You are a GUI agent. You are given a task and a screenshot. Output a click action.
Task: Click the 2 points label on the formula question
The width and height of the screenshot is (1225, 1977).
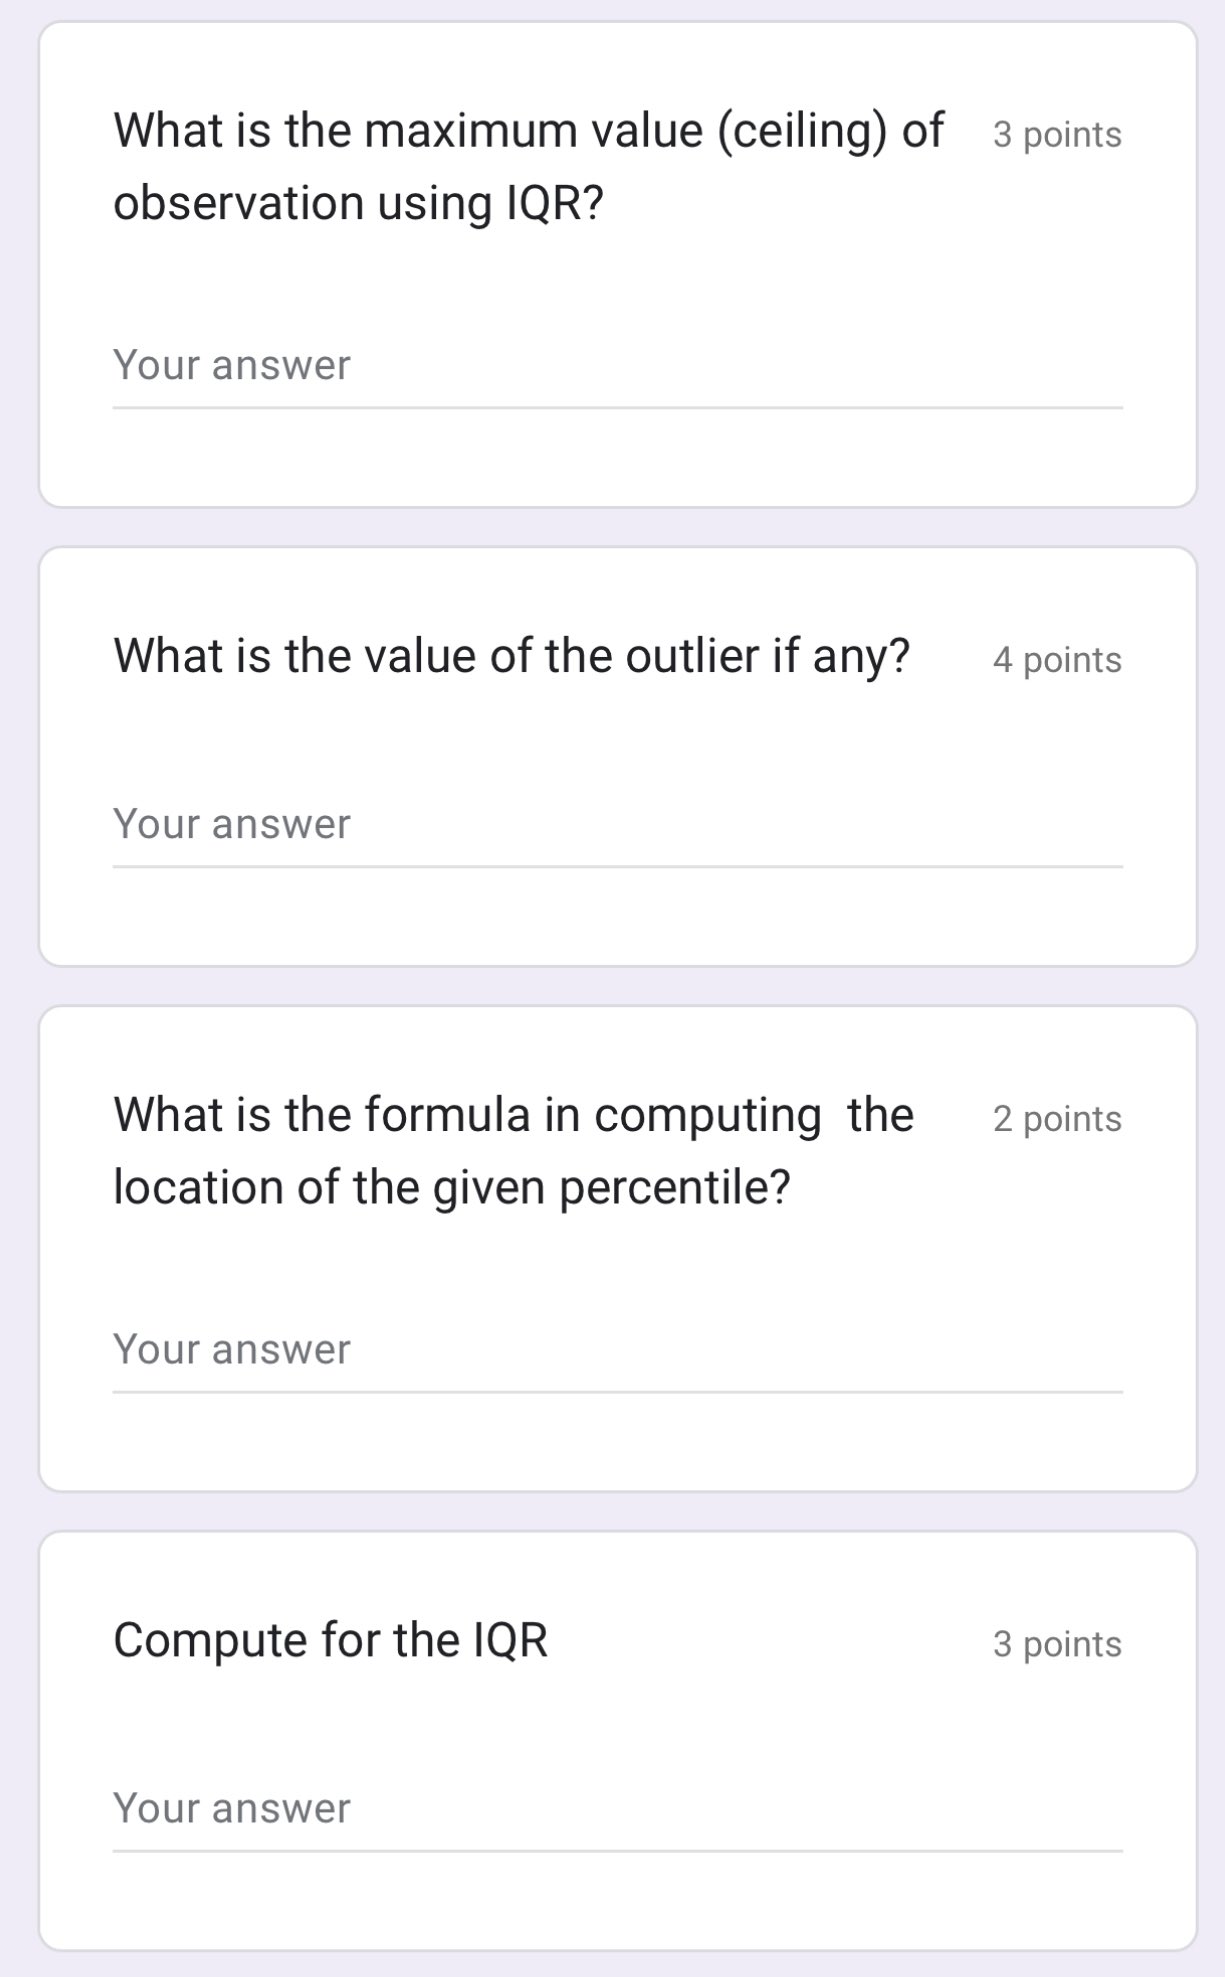(x=1057, y=1120)
